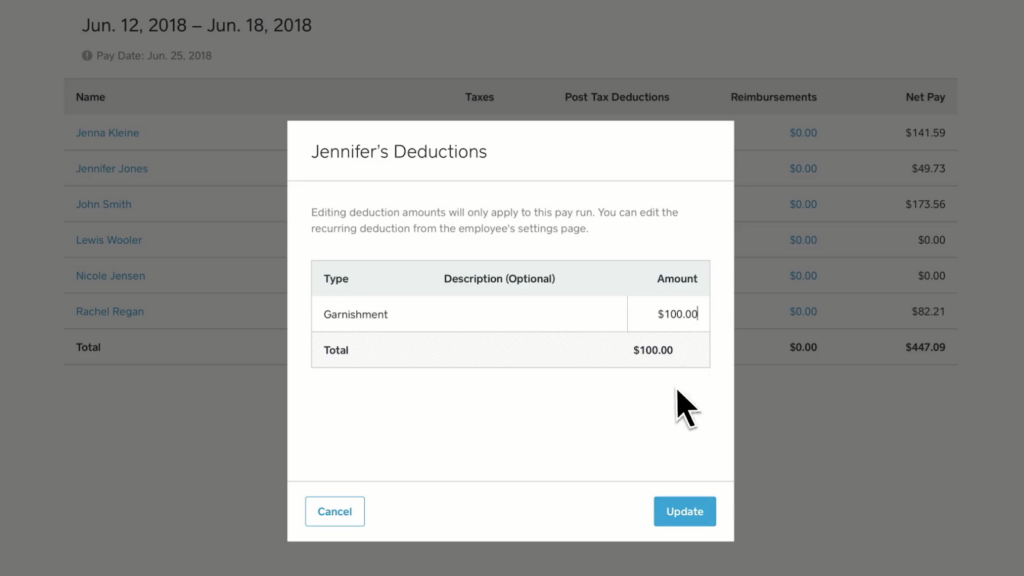Click the Garnishment amount input field

point(668,314)
